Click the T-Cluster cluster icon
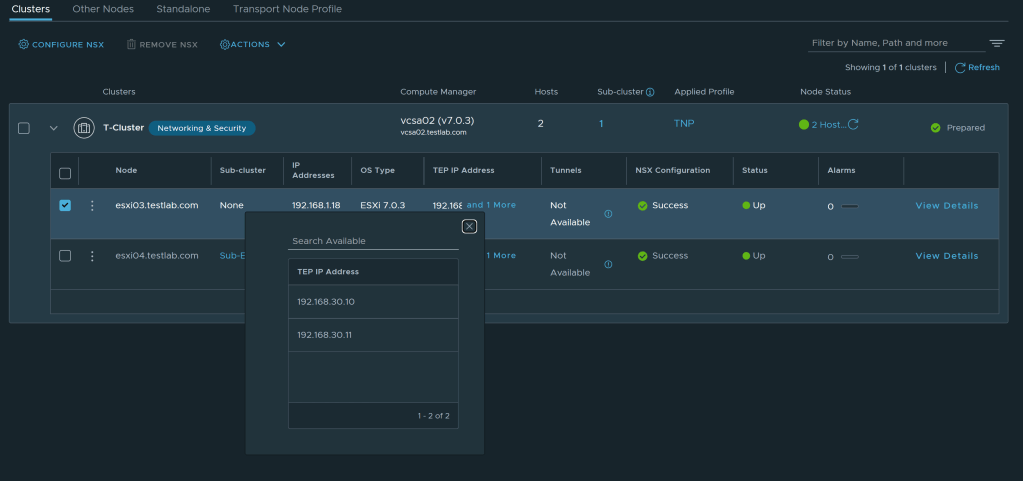 (84, 128)
